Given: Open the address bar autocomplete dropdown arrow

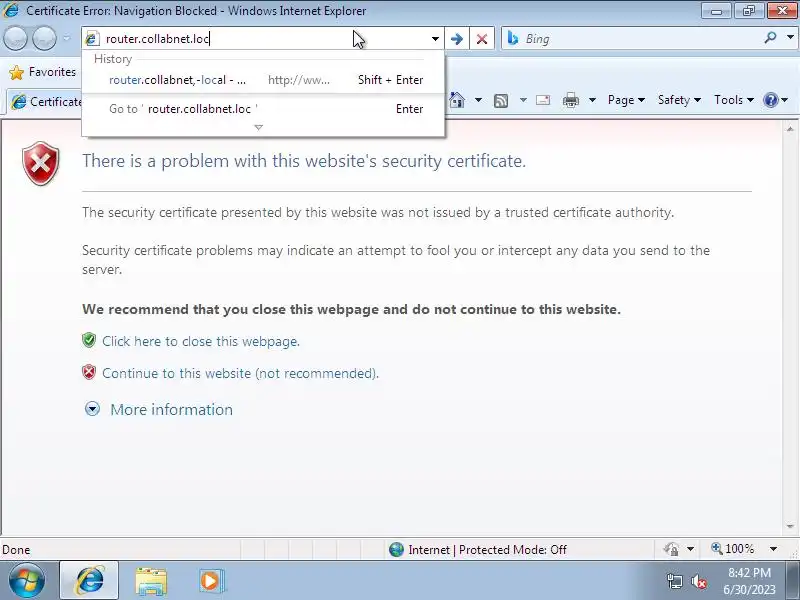Looking at the screenshot, I should 435,39.
